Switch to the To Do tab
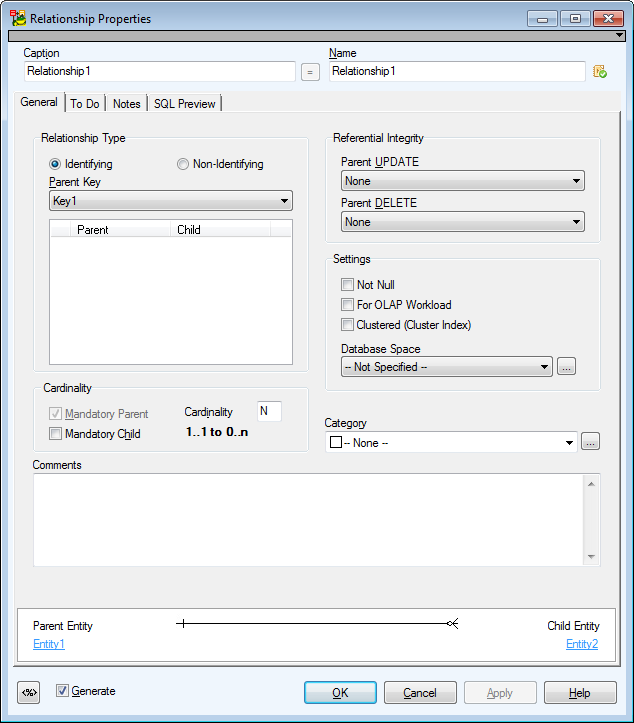 click(x=85, y=104)
